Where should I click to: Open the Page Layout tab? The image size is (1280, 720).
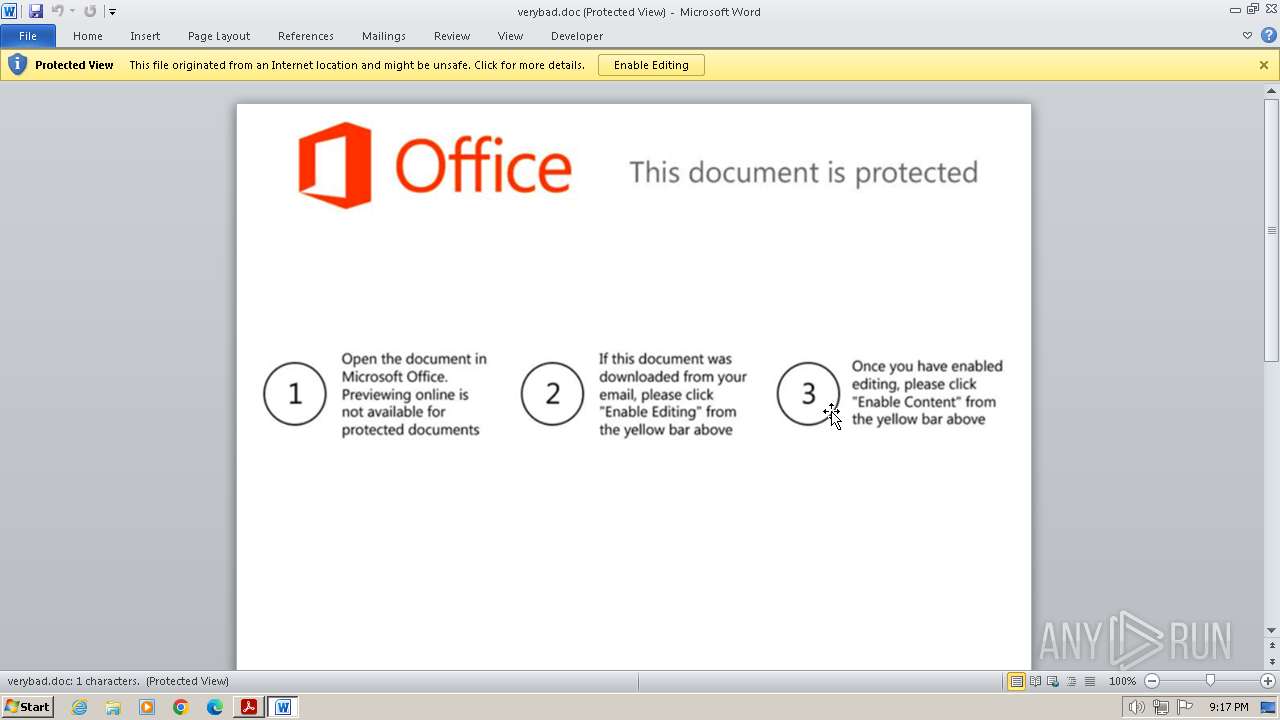pyautogui.click(x=219, y=36)
